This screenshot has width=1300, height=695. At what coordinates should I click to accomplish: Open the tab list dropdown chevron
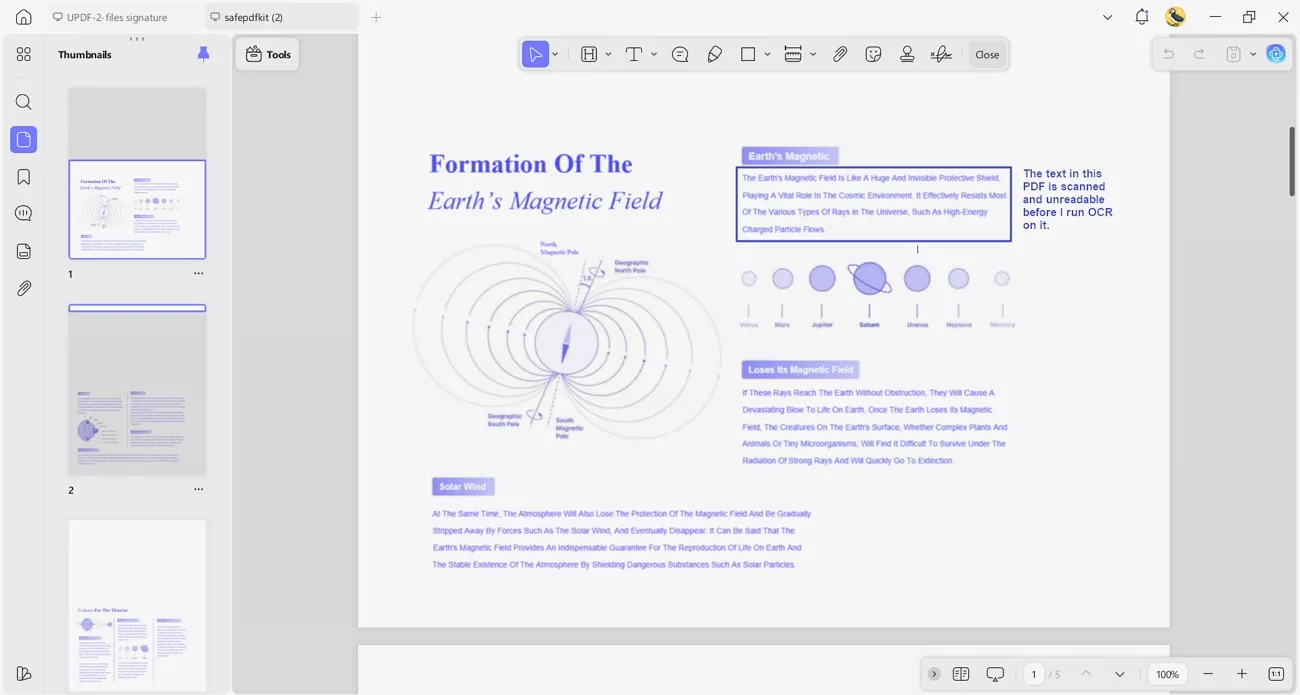(1107, 17)
